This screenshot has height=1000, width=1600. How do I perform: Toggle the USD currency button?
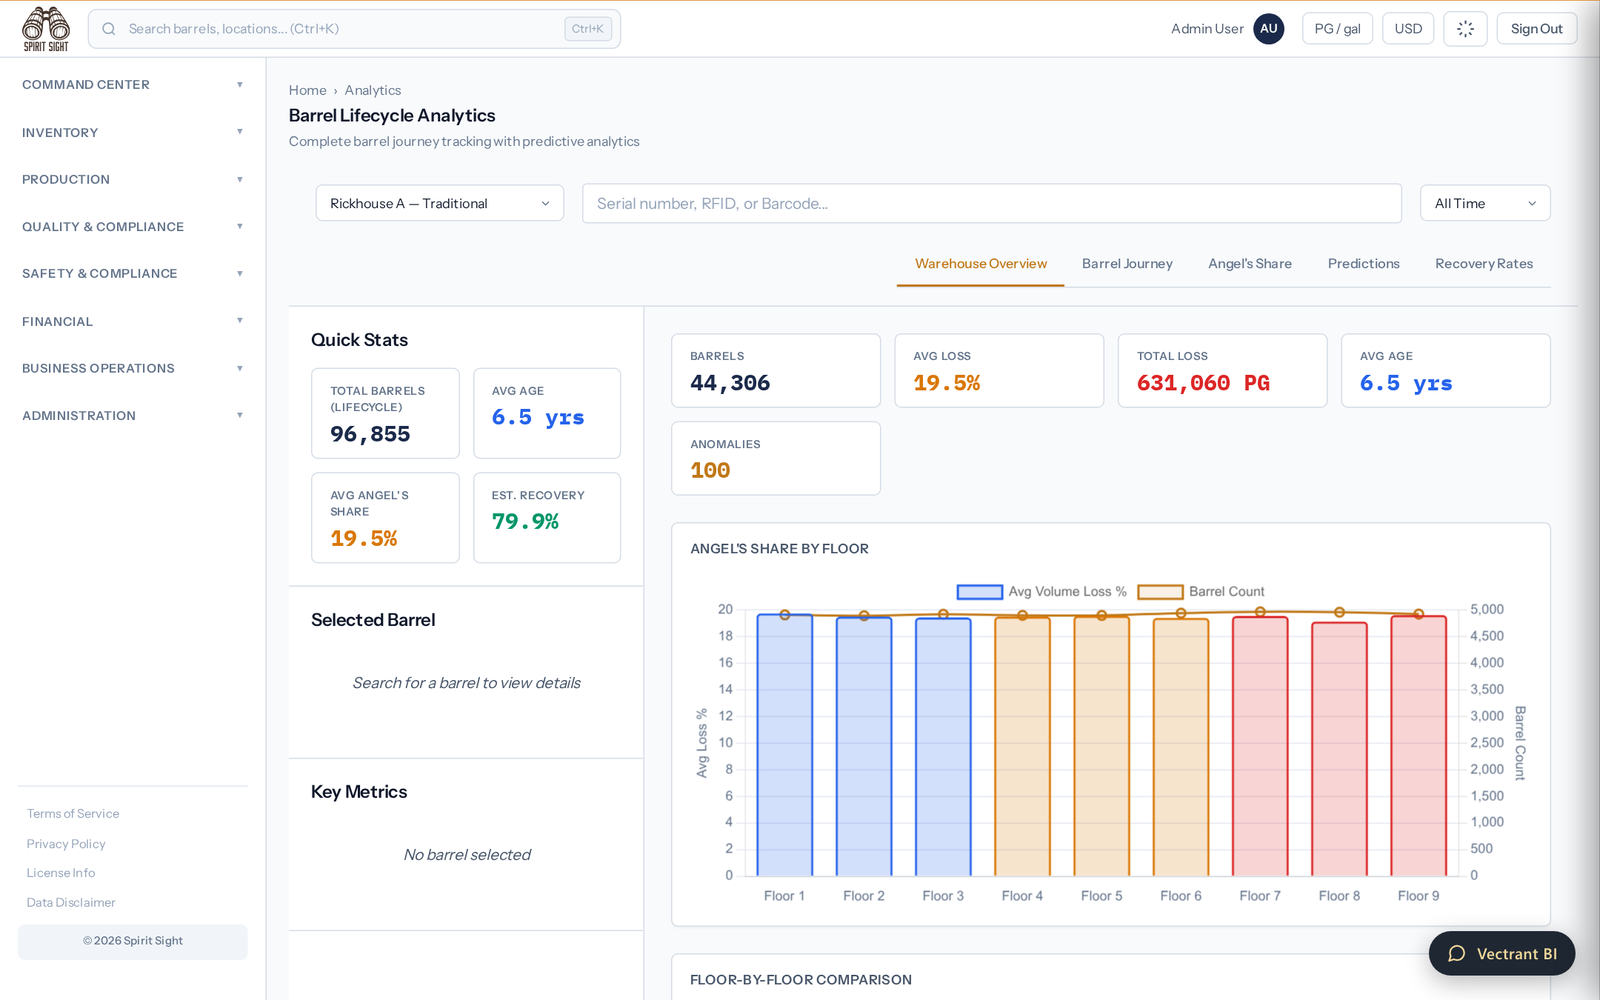[1408, 29]
